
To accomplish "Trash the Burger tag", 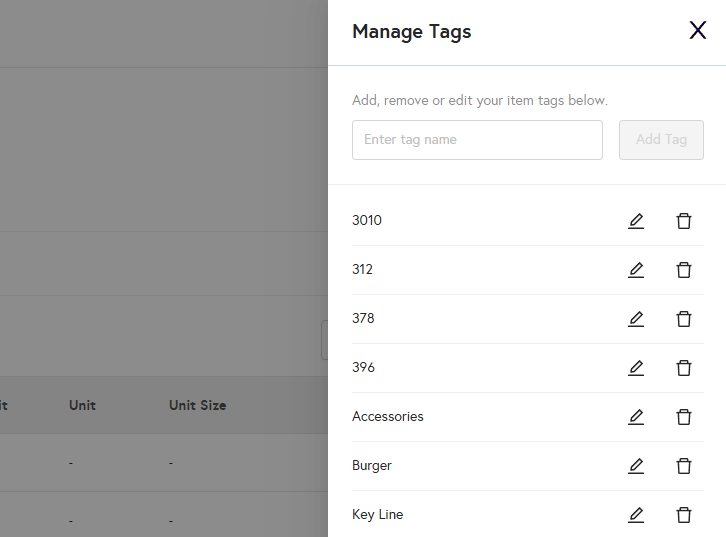I will (x=684, y=466).
